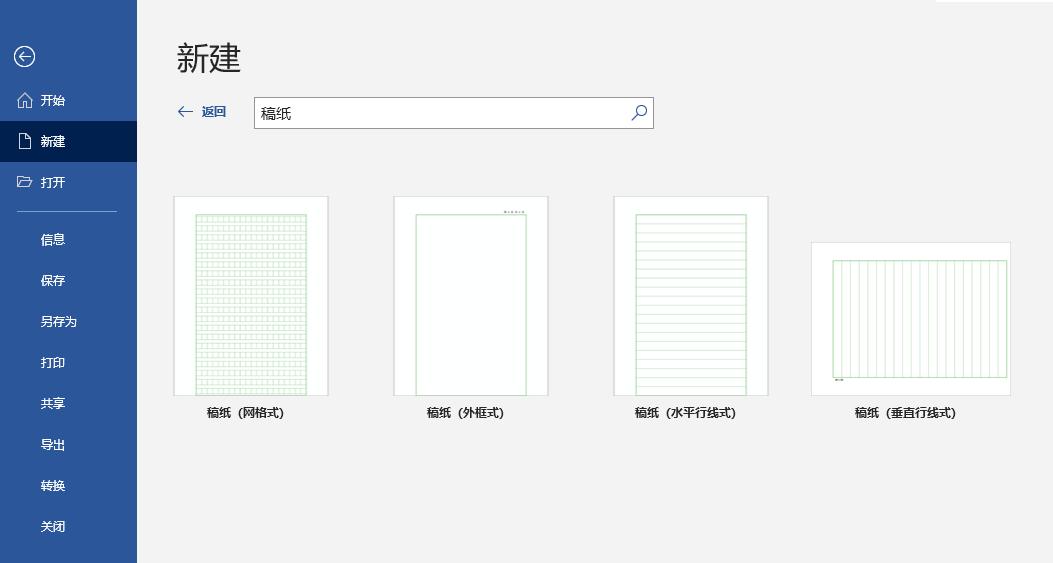Screen dimensions: 1053x563
Task: Click the 稿纸 (垂直行线式) caption
Action: click(x=905, y=413)
